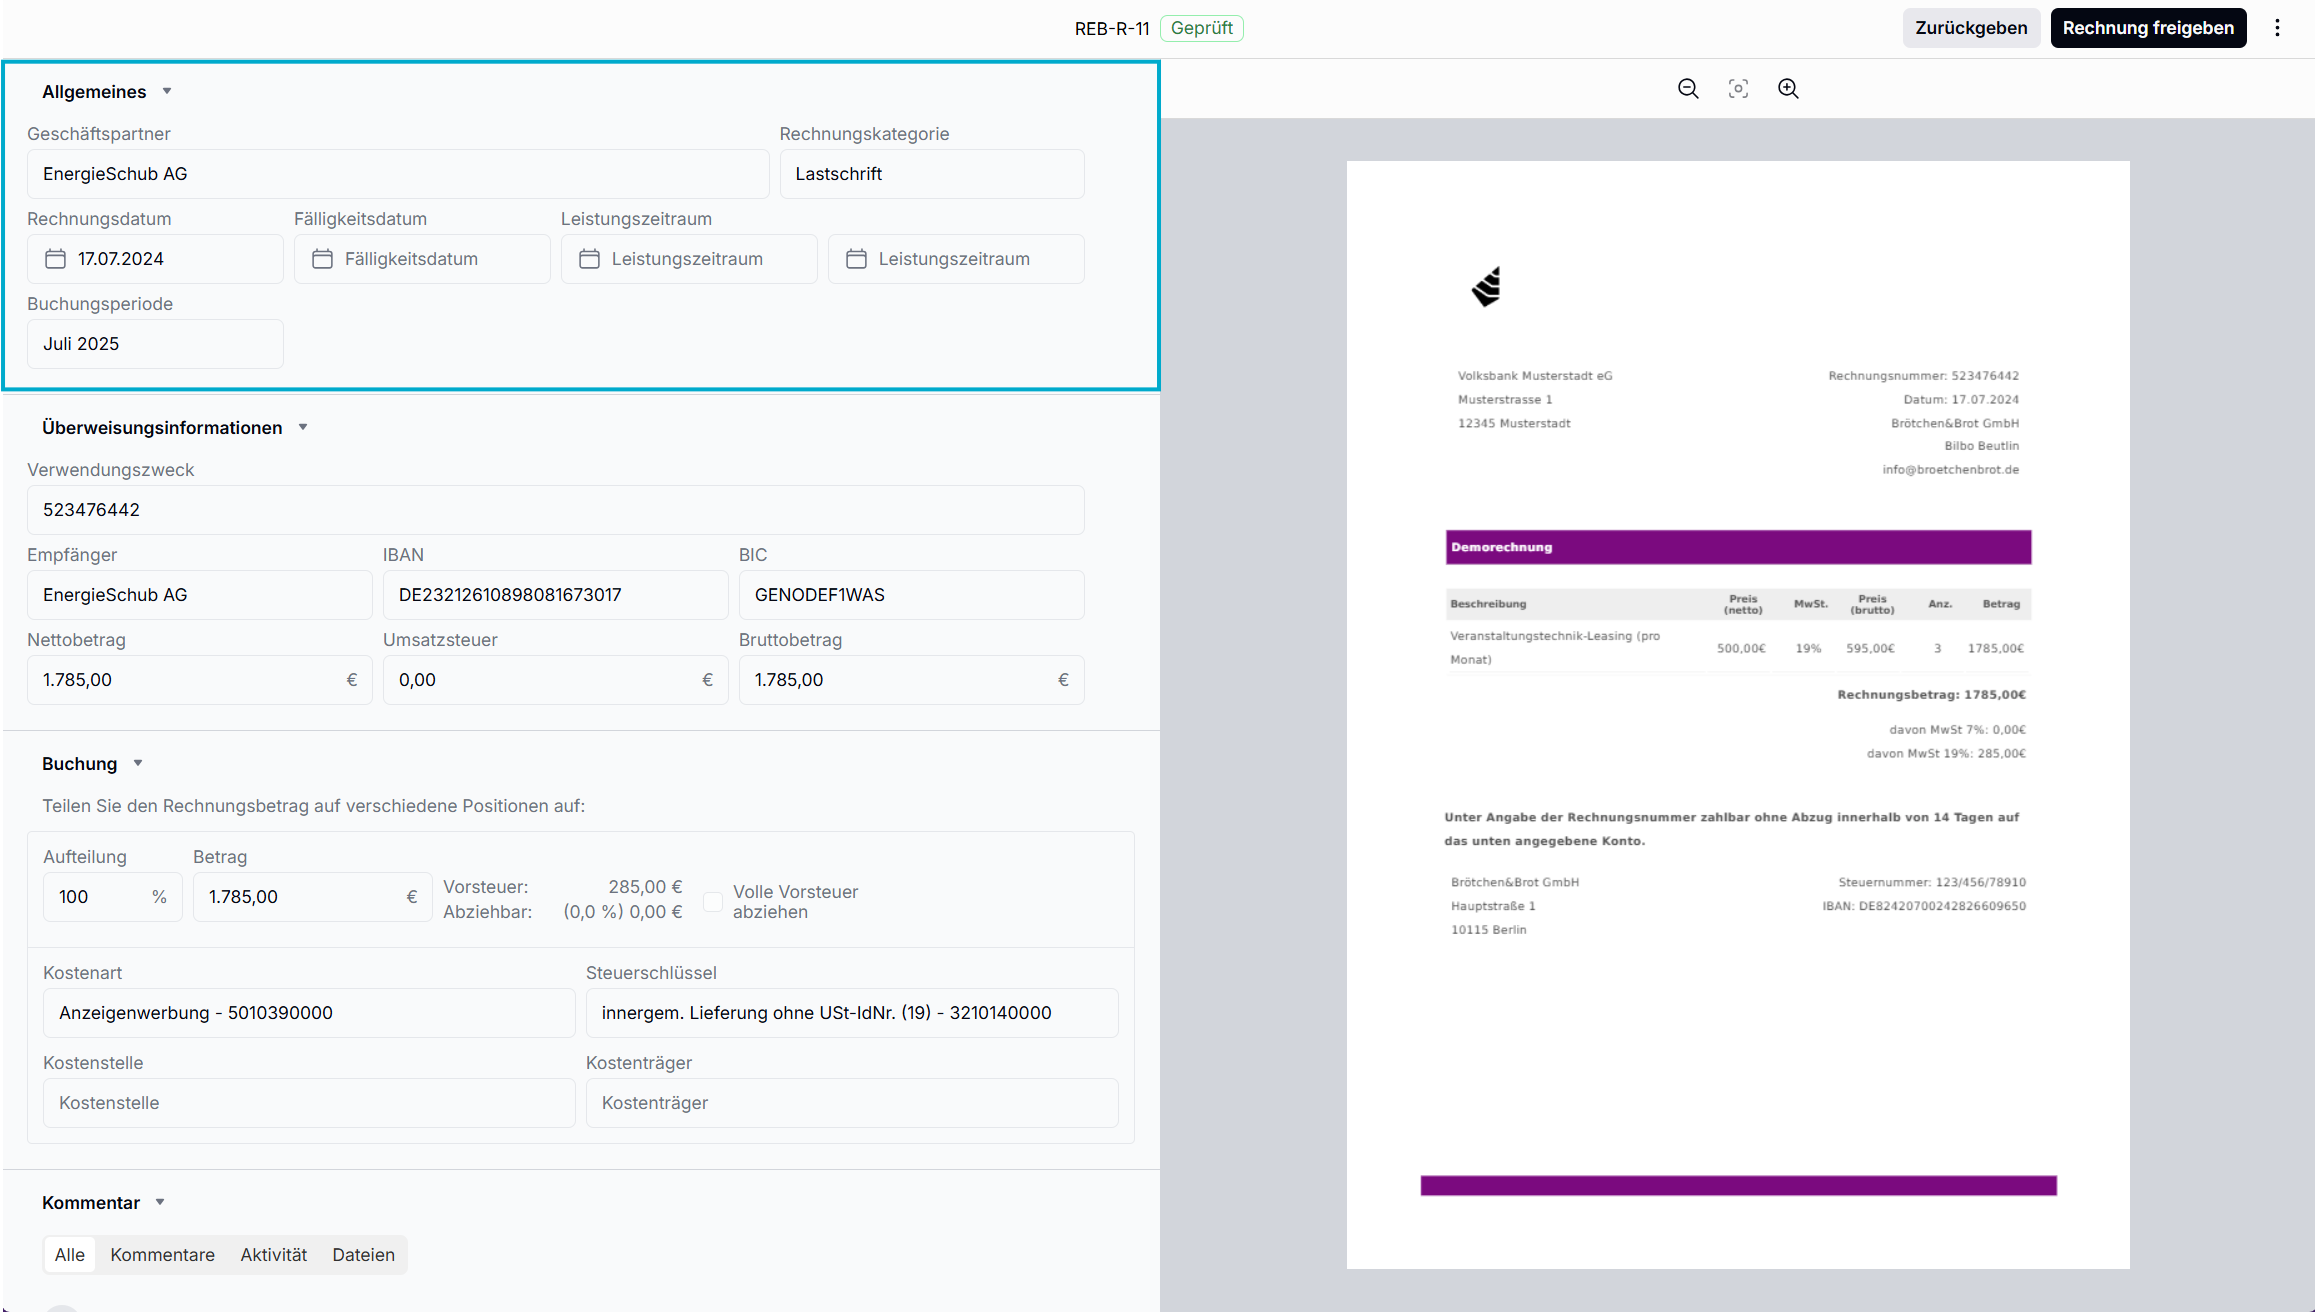Enable Volle Vorsteuer abziehen checkbox
The width and height of the screenshot is (2315, 1312).
[x=713, y=902]
